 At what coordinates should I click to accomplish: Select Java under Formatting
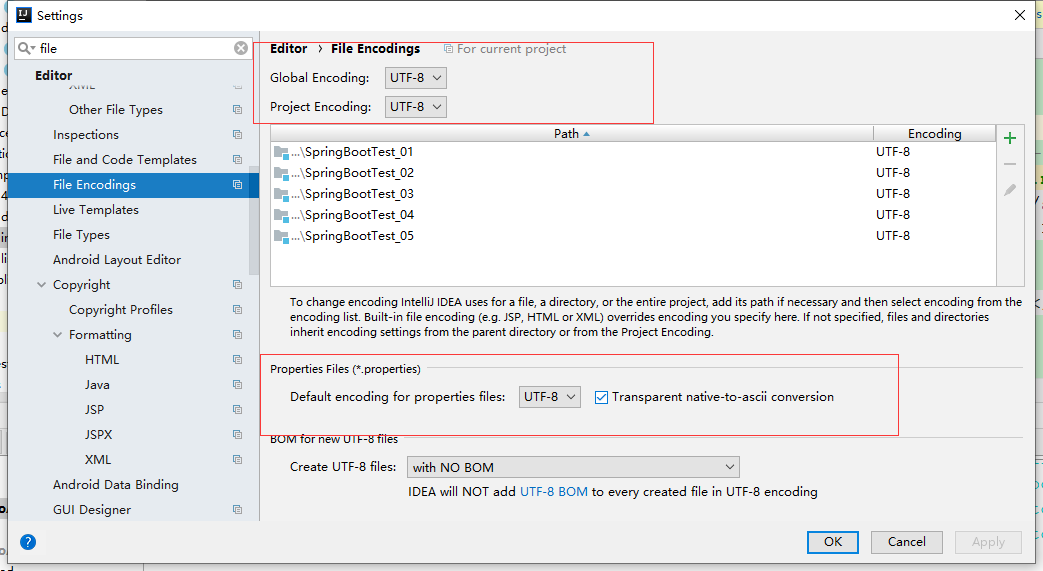coord(97,385)
